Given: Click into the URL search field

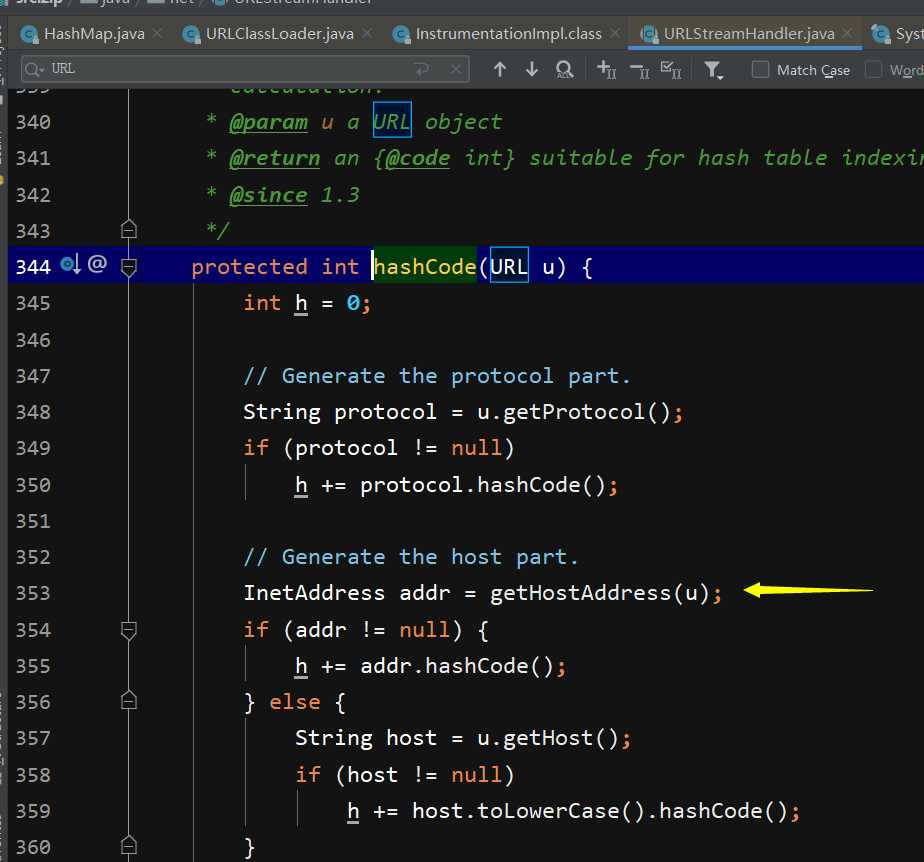Looking at the screenshot, I should click(x=245, y=69).
